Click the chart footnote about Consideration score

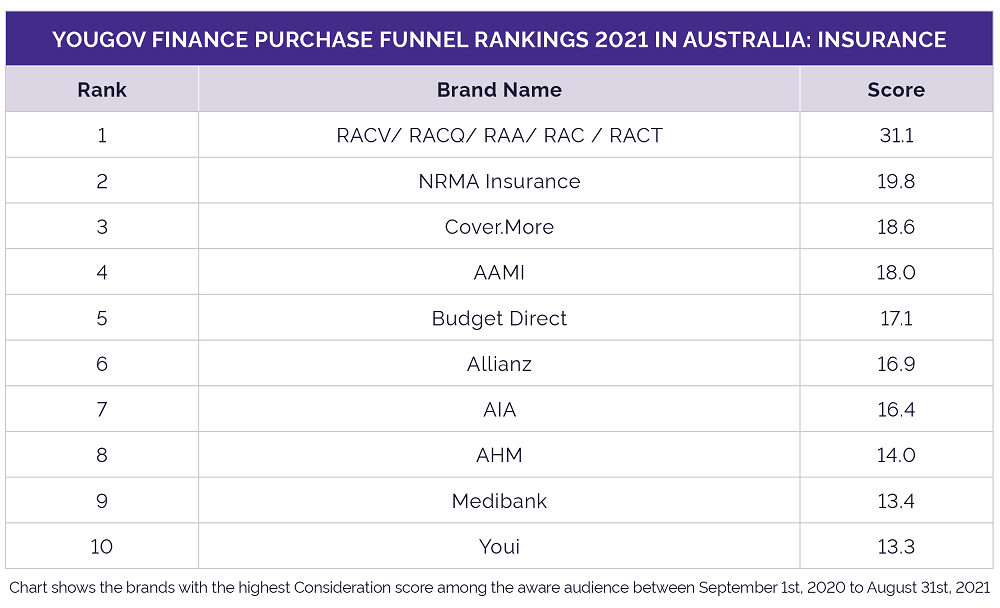tap(499, 587)
